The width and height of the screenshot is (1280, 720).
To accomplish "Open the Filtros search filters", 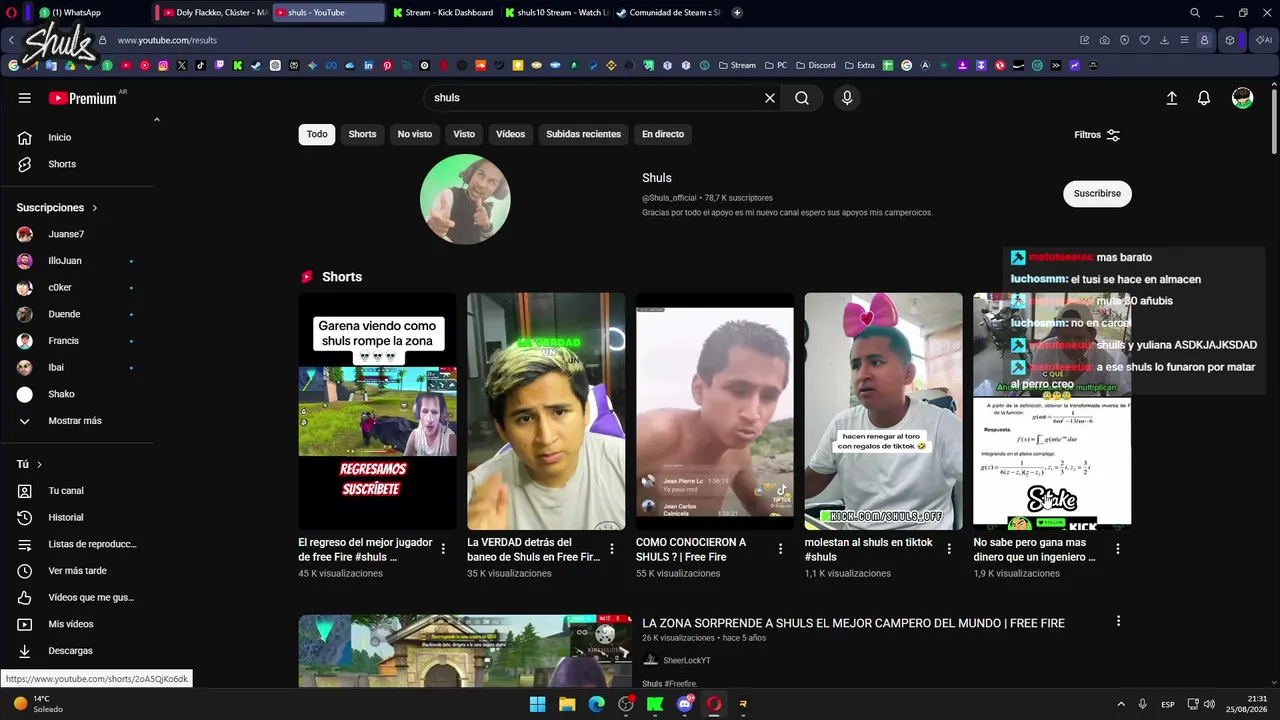I will (x=1097, y=135).
